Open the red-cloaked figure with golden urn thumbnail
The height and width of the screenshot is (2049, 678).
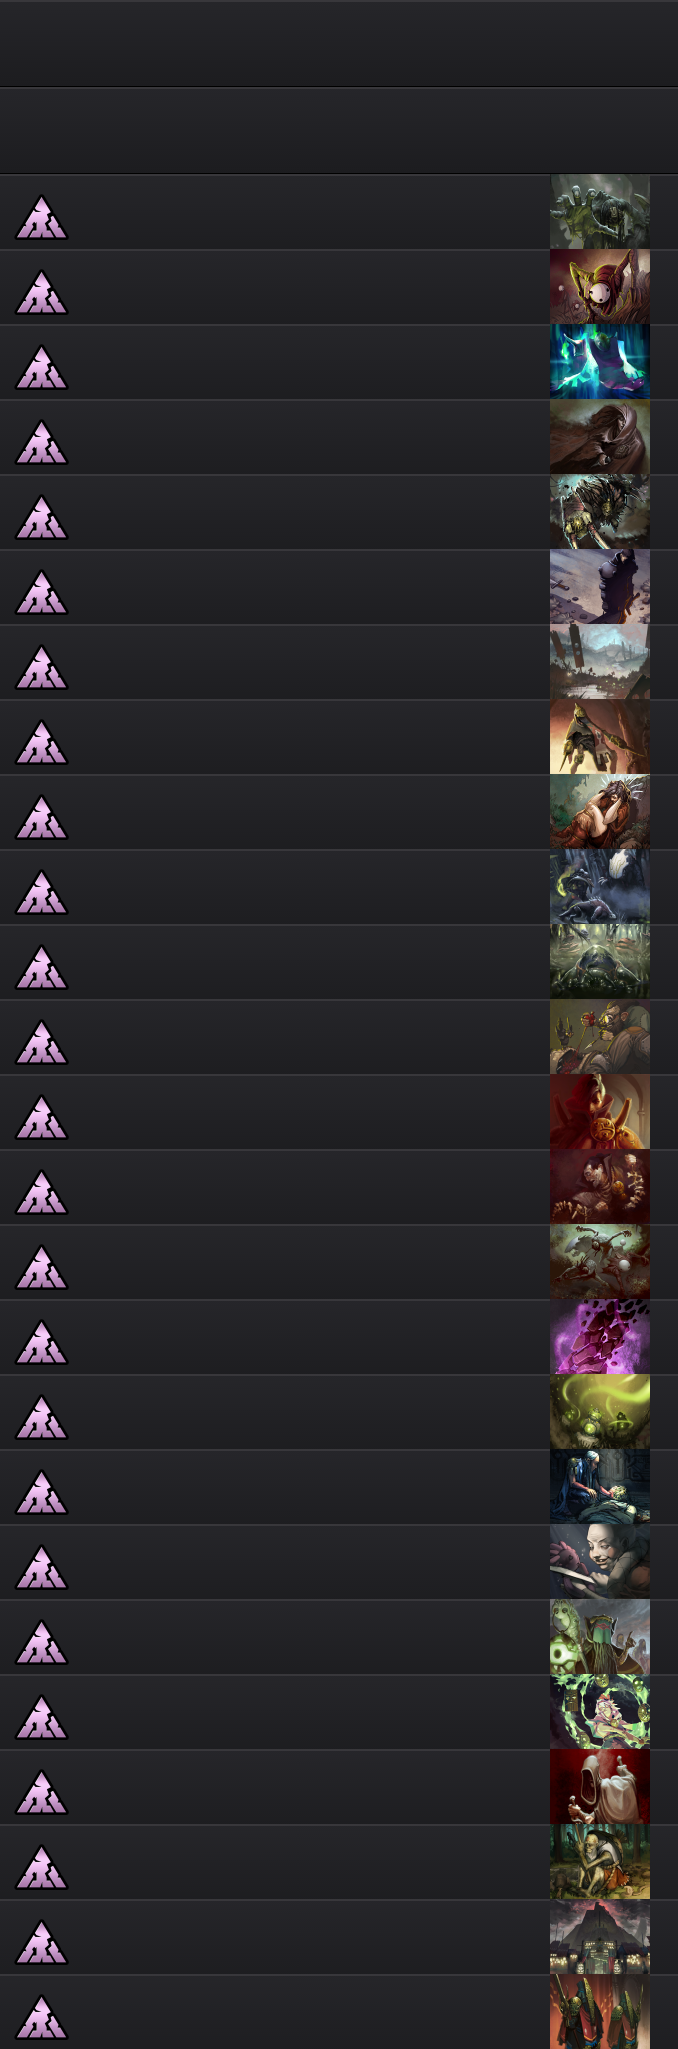(x=600, y=1112)
